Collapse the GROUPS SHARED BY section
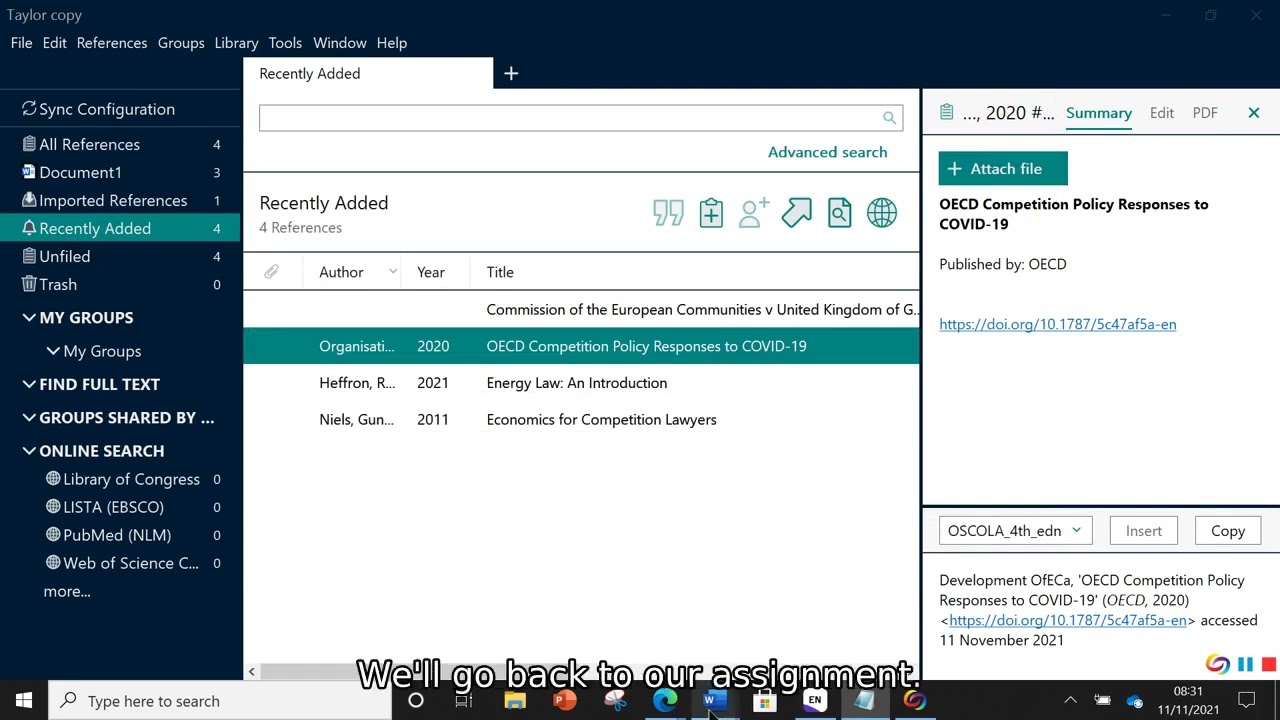Image resolution: width=1280 pixels, height=720 pixels. pyautogui.click(x=29, y=418)
